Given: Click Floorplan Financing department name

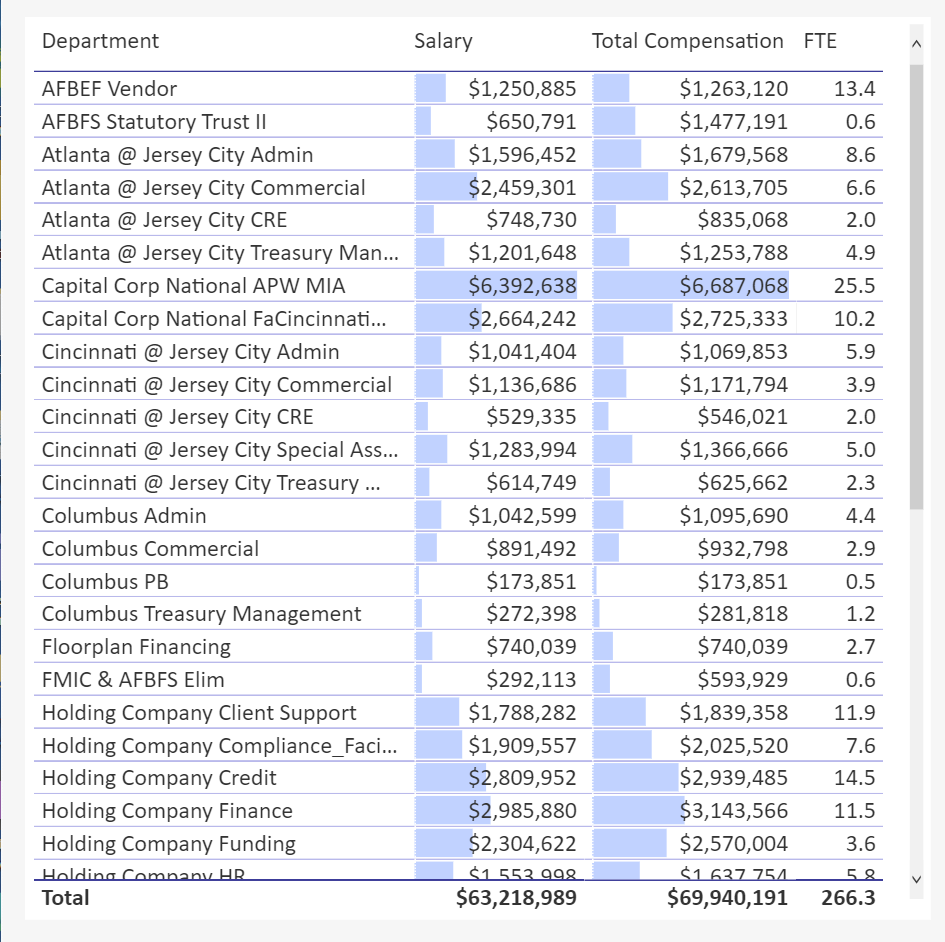Looking at the screenshot, I should [x=136, y=647].
